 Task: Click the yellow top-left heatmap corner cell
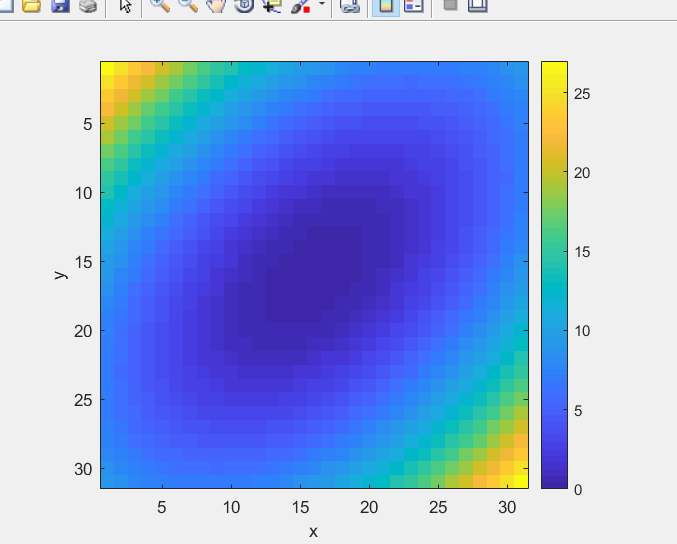(107, 68)
